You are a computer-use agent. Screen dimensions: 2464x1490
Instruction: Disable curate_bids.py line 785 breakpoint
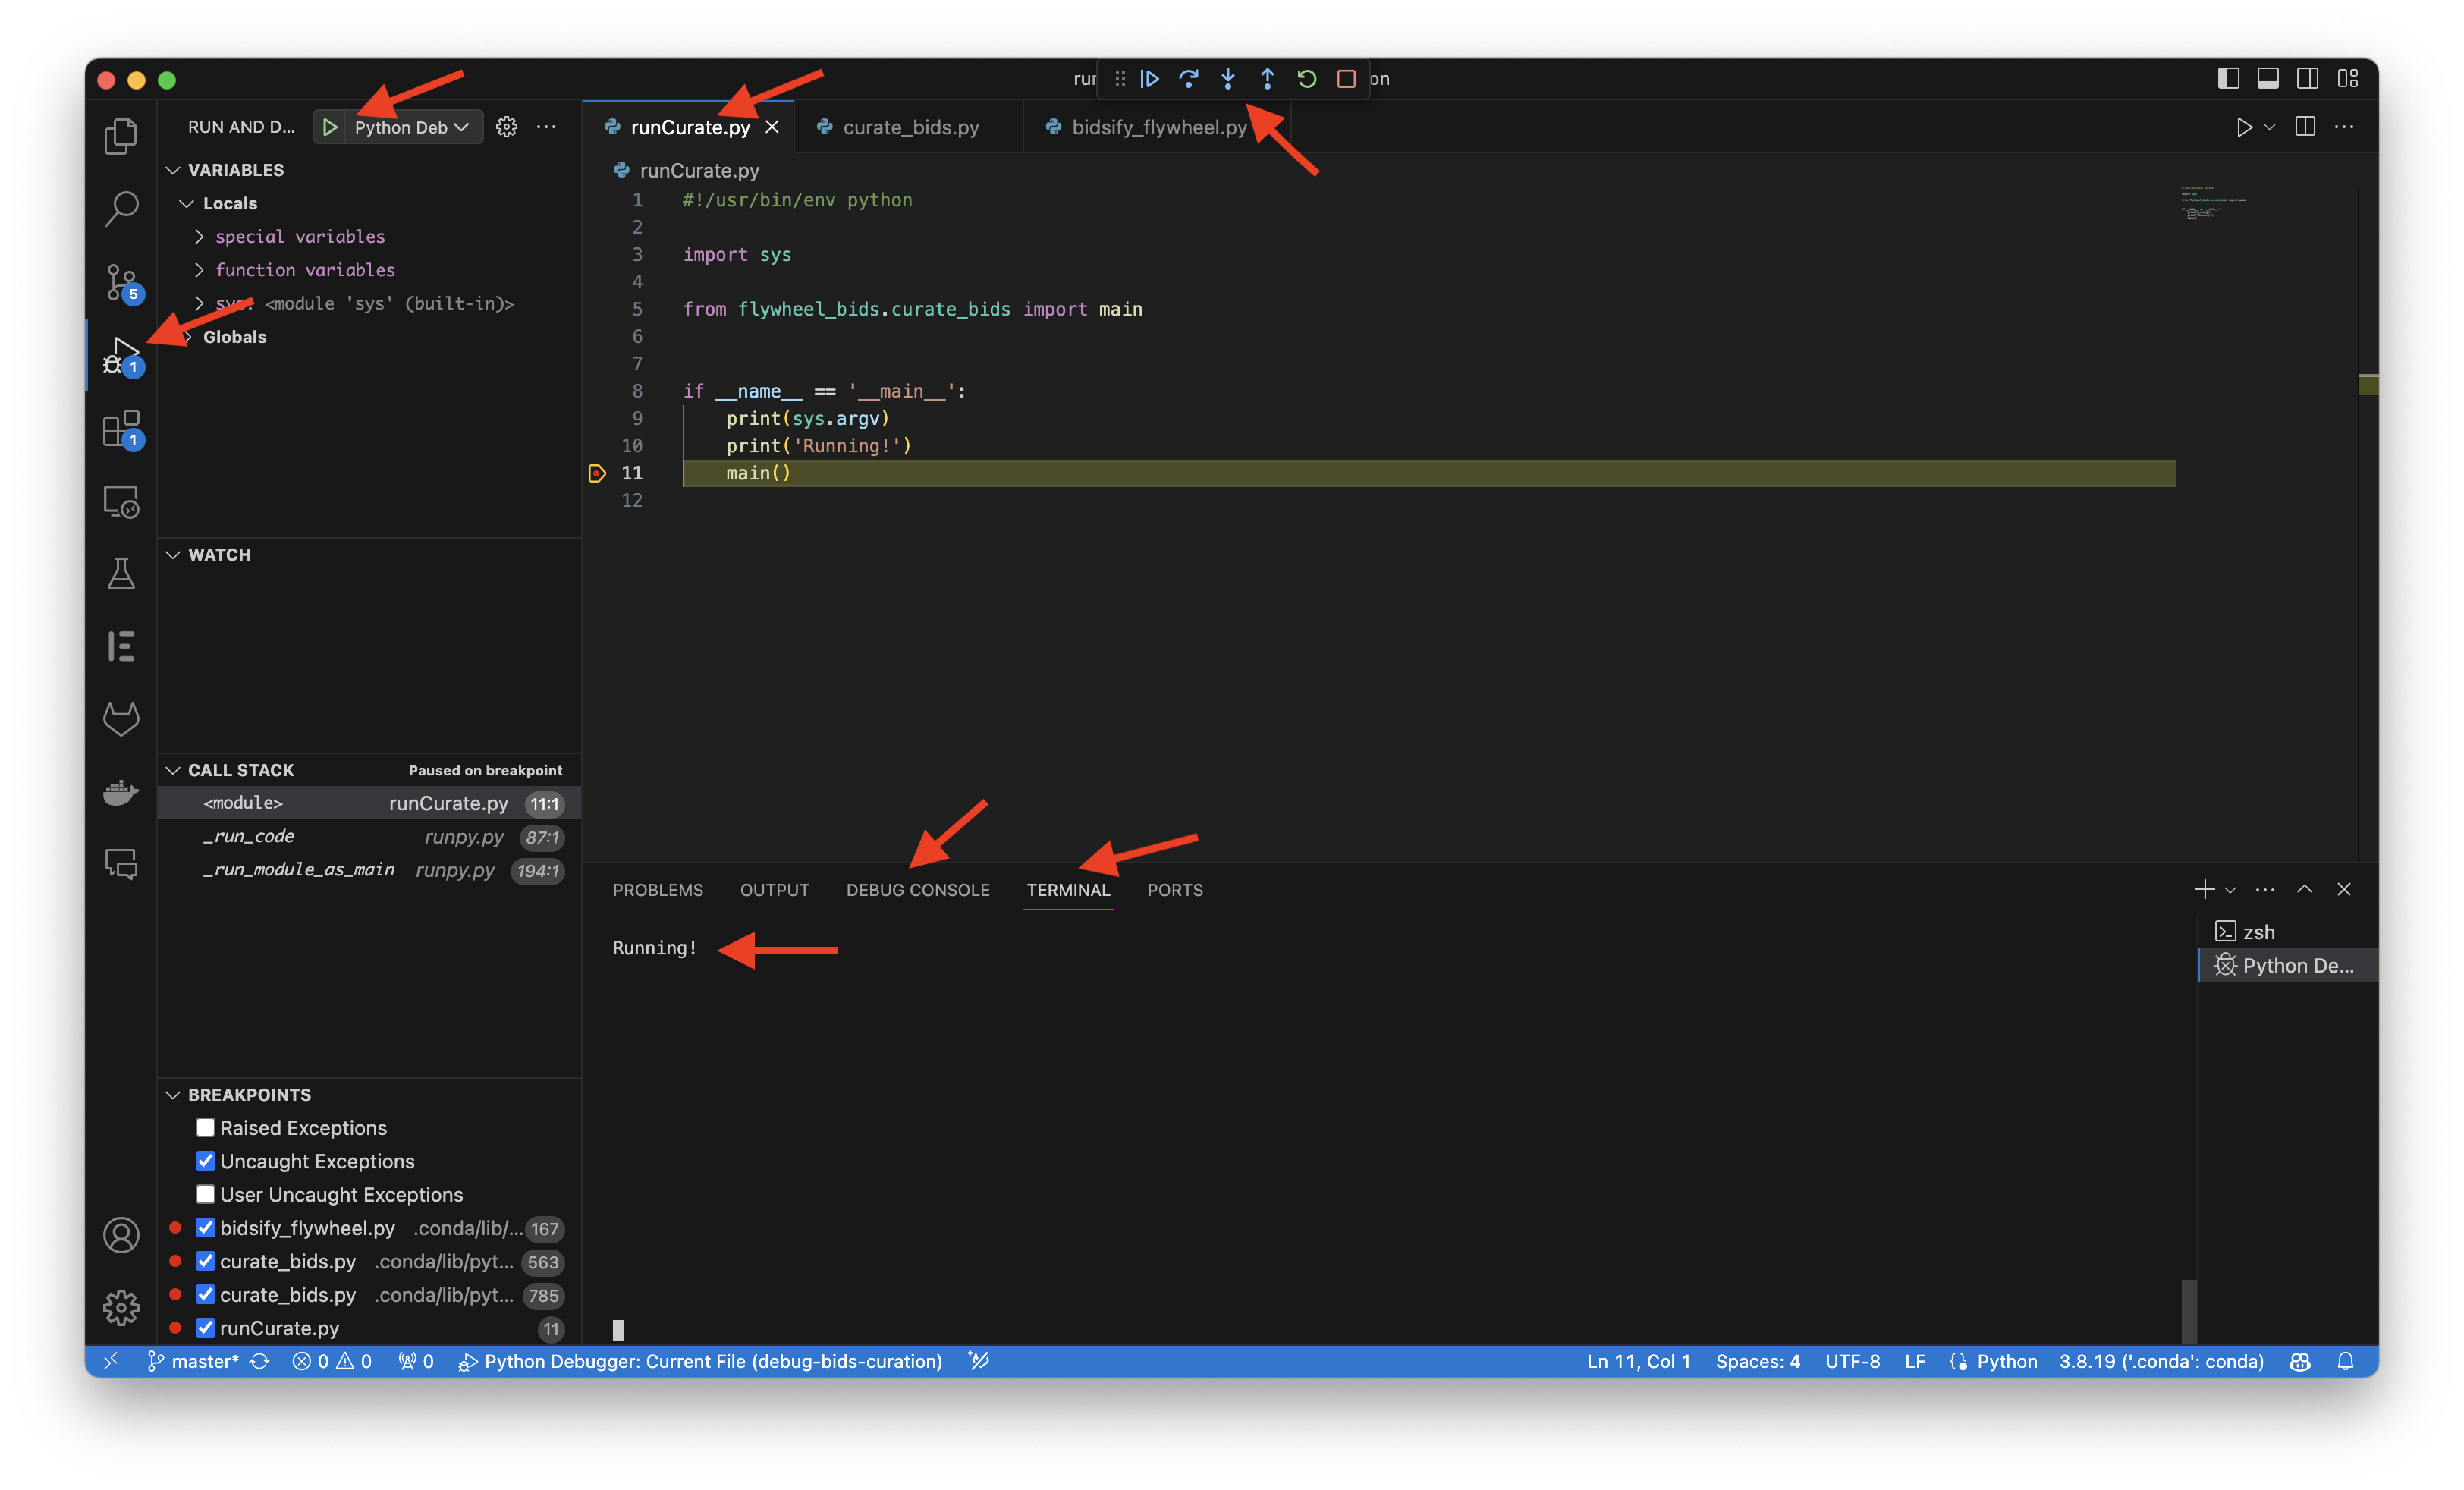[205, 1294]
